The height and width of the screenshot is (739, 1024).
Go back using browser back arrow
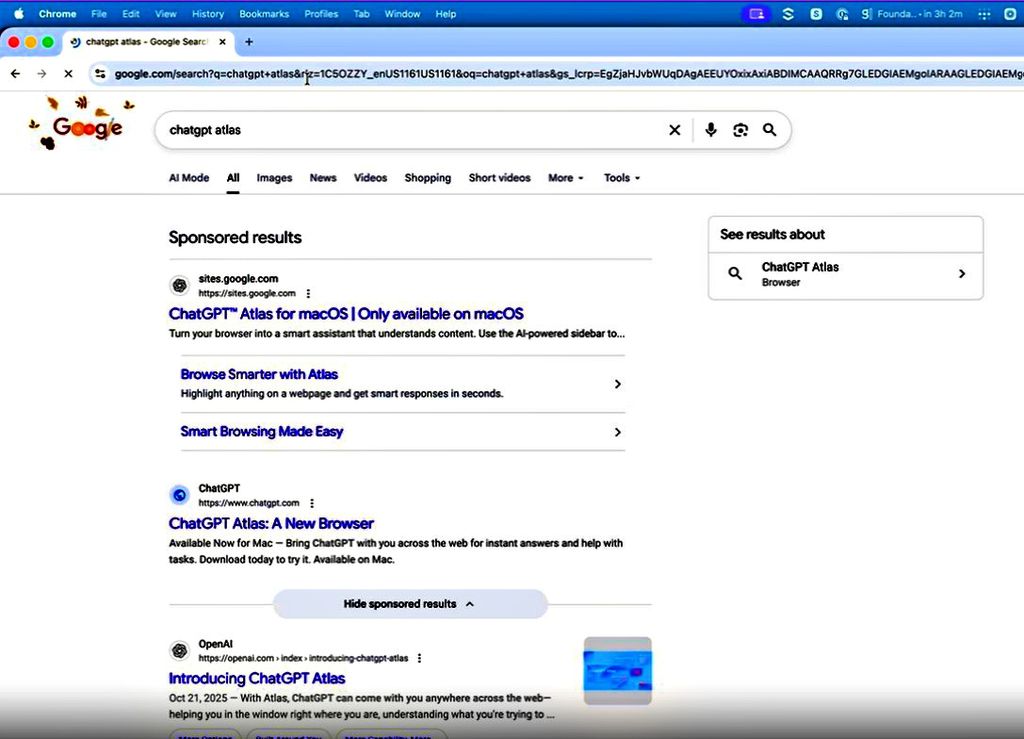click(15, 74)
